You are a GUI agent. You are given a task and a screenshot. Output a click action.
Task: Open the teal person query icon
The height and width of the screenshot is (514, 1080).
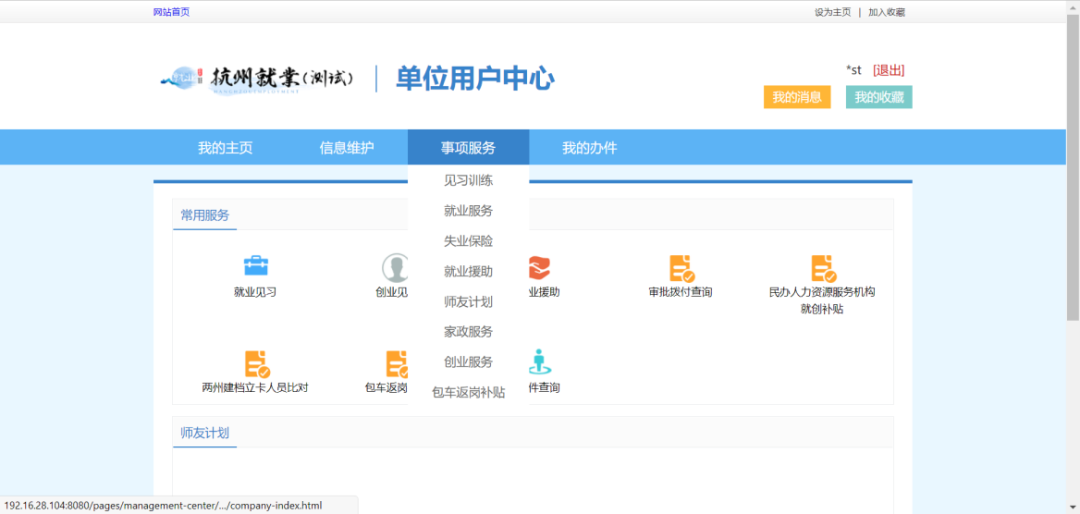coord(541,362)
